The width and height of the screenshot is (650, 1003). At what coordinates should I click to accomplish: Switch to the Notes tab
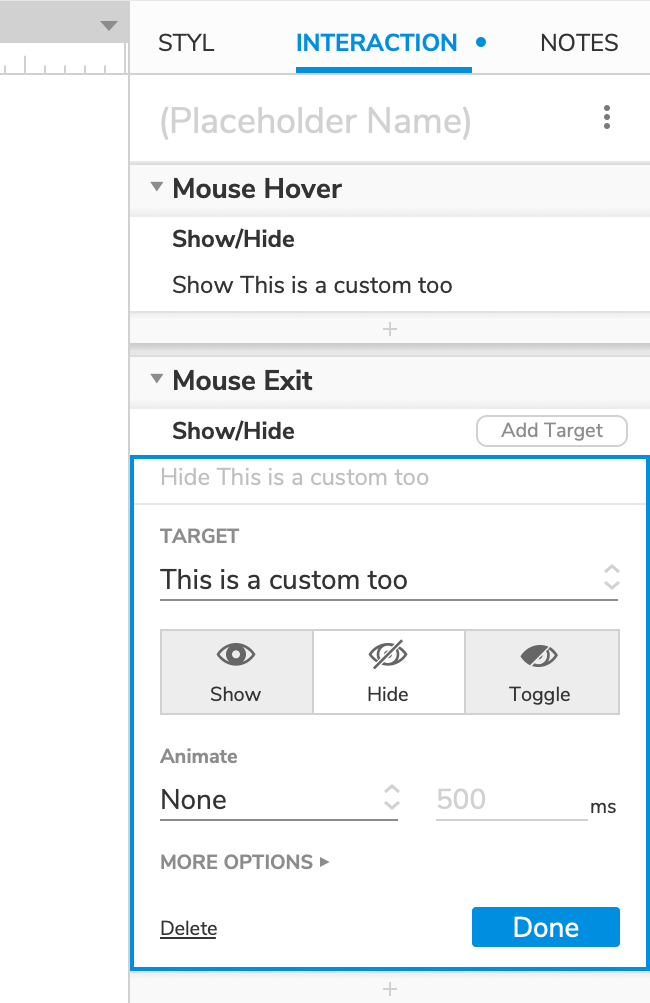[579, 43]
